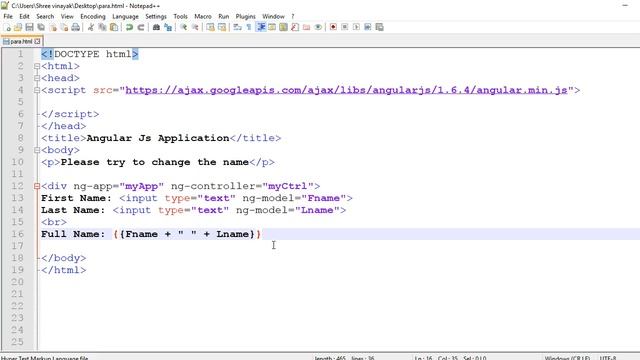Click the Paste clipboard icon
The width and height of the screenshot is (640, 360).
coord(114,27)
